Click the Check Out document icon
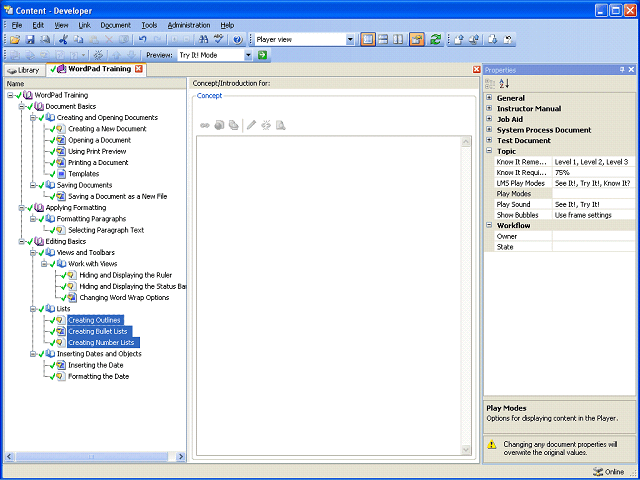640x480 pixels. coord(492,40)
